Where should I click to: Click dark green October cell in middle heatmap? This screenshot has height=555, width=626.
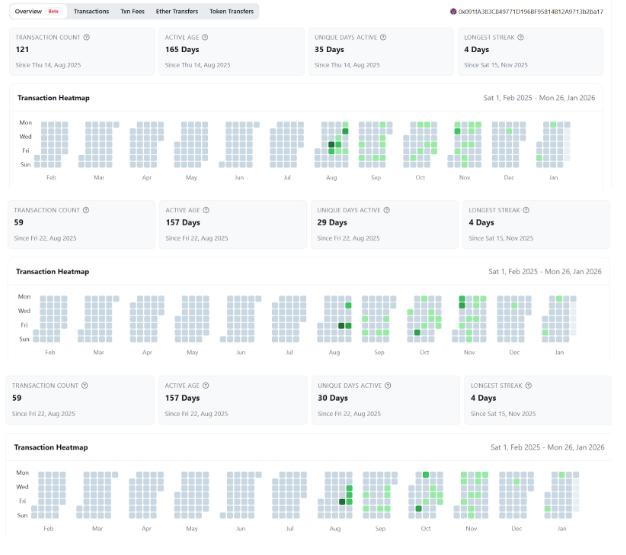coord(416,332)
